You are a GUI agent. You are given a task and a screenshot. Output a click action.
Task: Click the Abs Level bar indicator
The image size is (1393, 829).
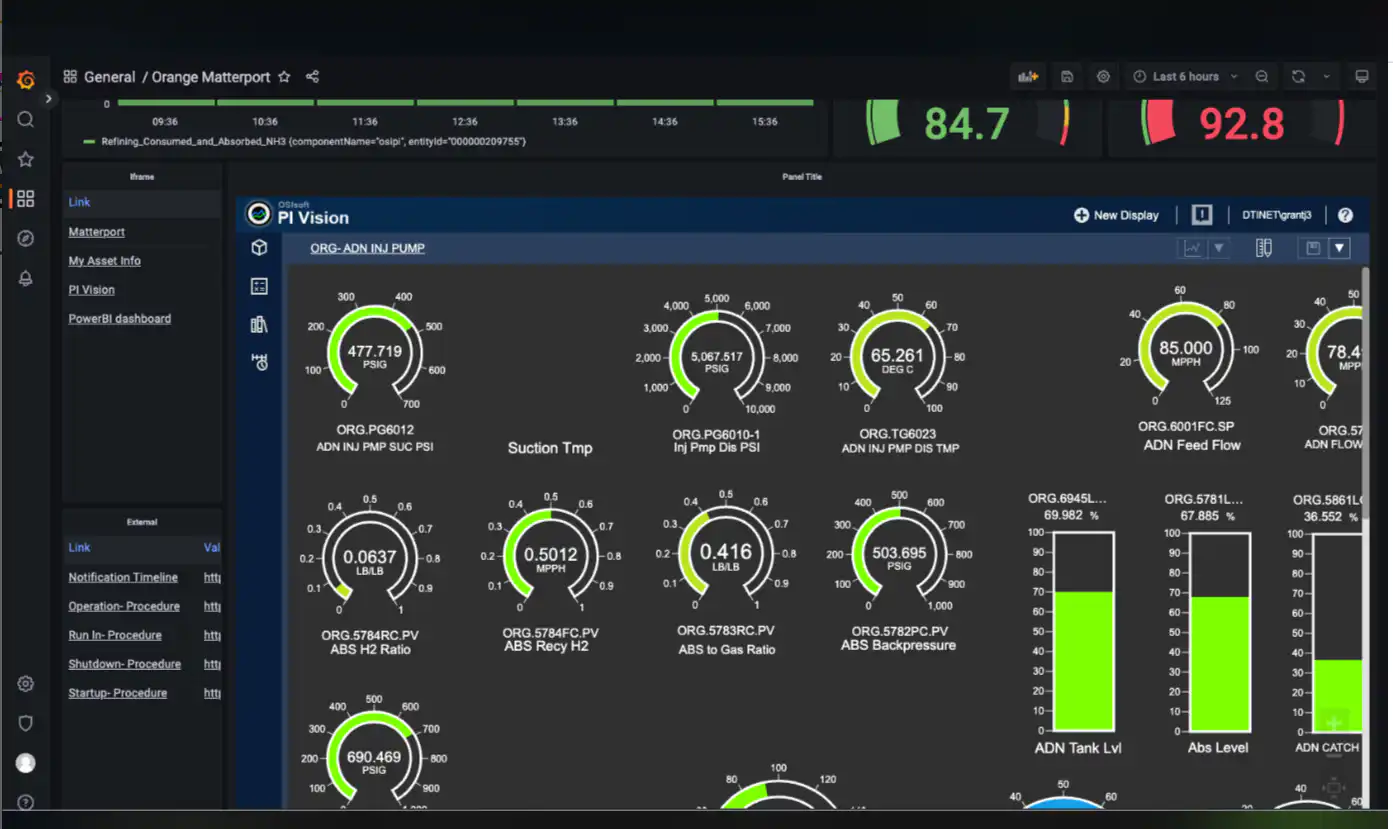point(1220,631)
